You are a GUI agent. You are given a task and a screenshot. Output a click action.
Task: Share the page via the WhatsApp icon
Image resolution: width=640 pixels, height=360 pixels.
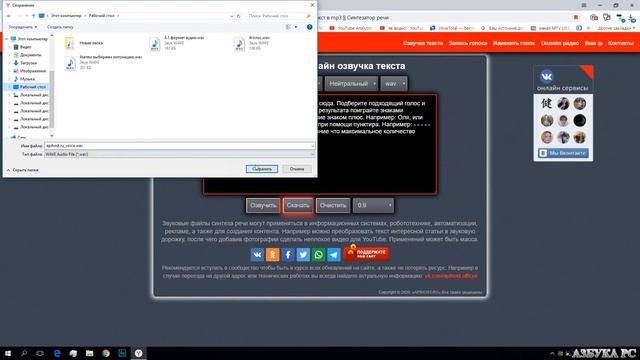(x=318, y=255)
